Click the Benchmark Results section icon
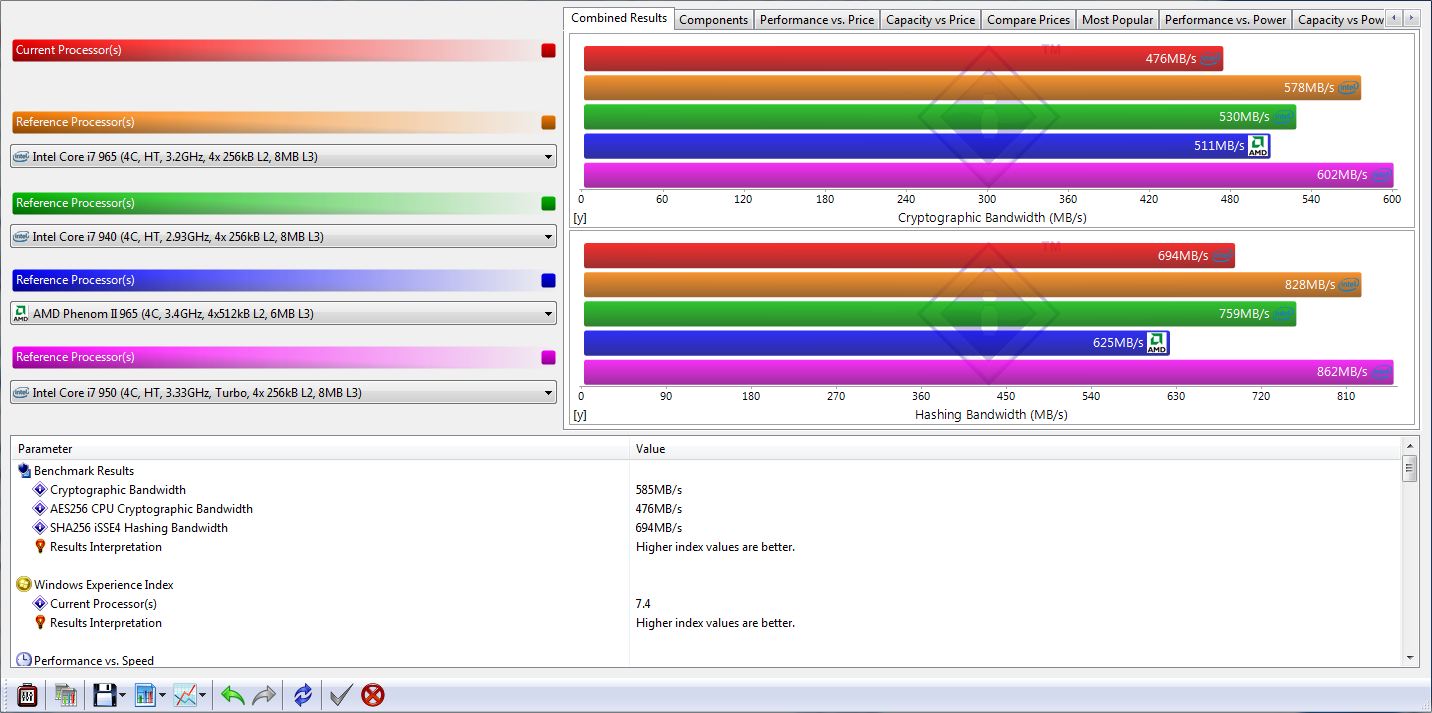 point(24,471)
